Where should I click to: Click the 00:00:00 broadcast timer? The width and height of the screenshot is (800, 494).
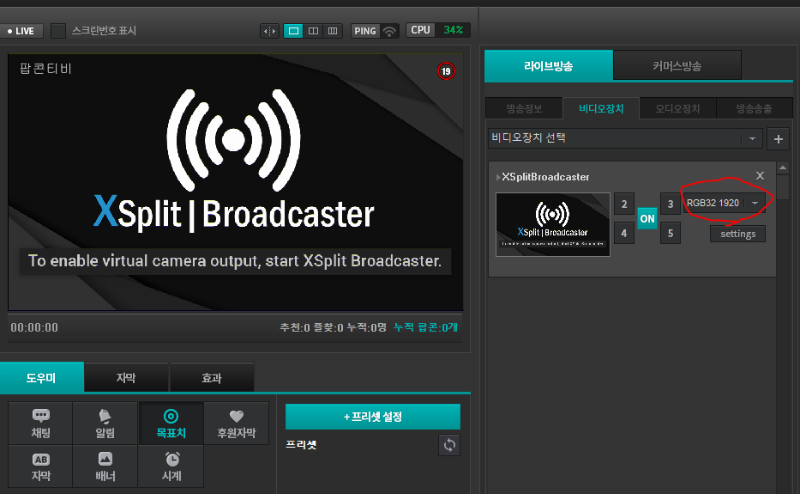34,328
